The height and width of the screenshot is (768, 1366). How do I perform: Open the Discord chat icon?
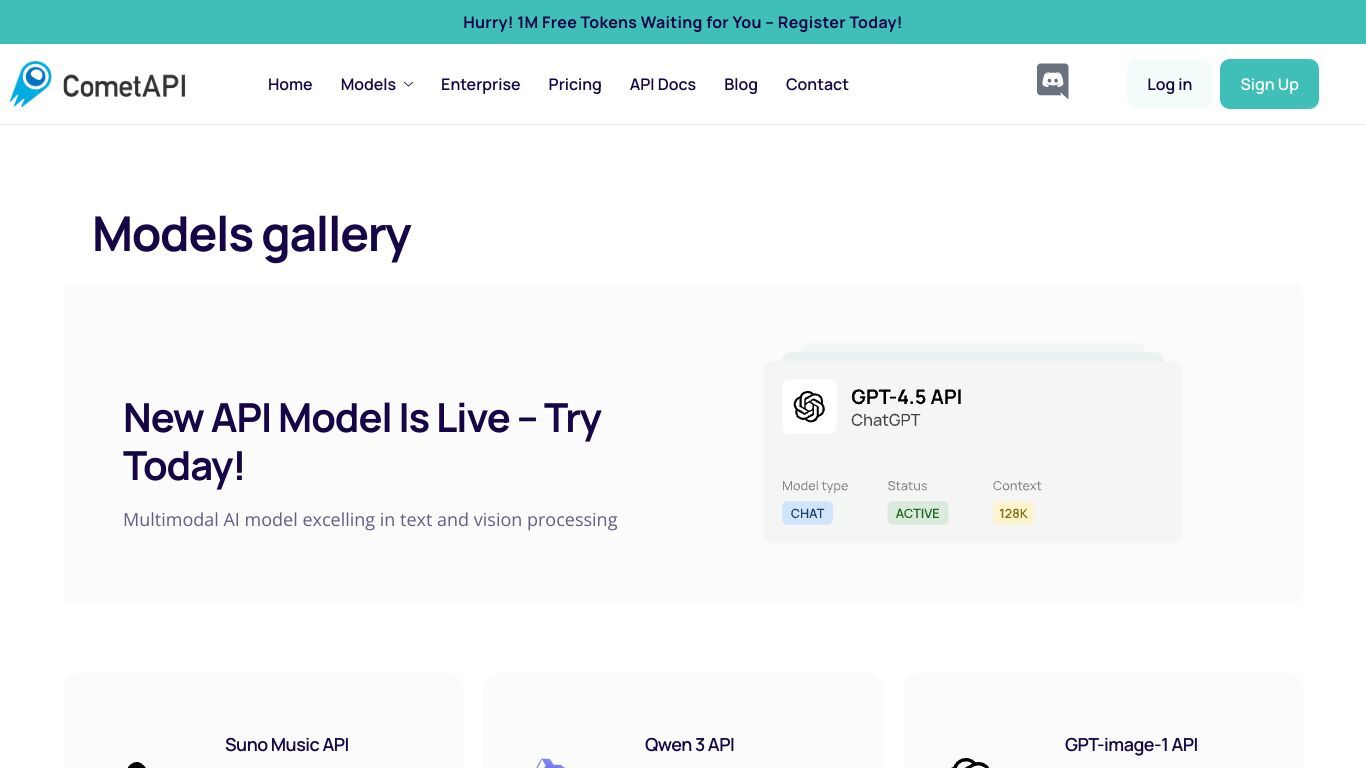pos(1052,82)
